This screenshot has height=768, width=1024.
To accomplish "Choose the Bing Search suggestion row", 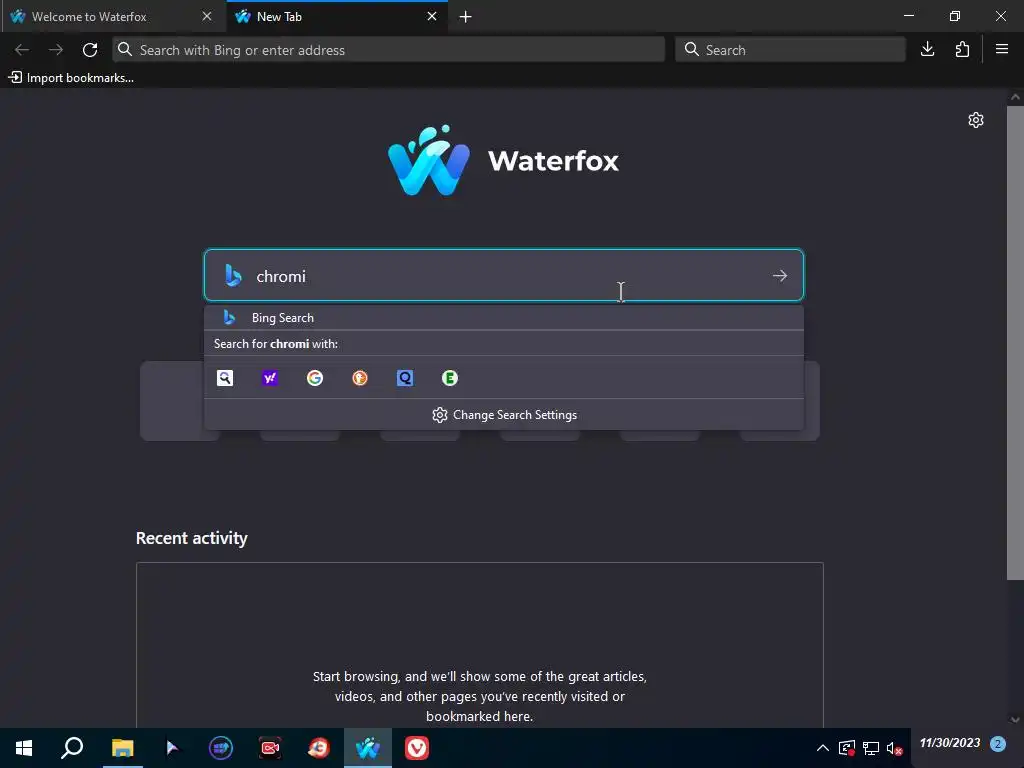I will 504,318.
